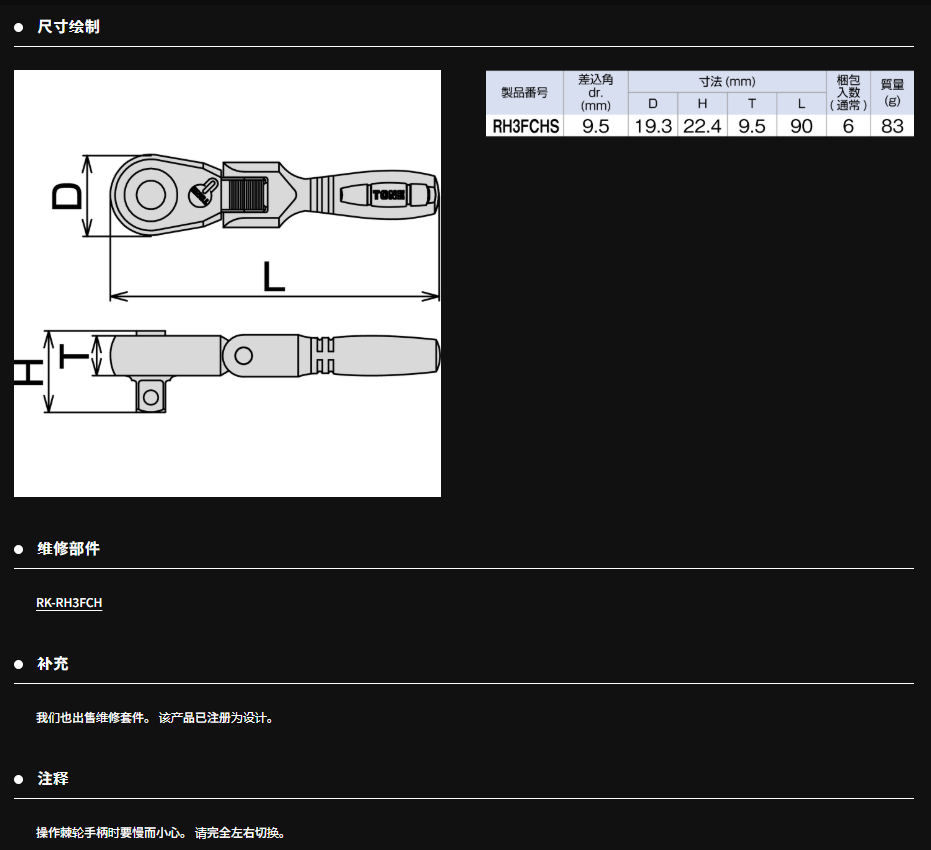Click the 梱包入数 column header
The height and width of the screenshot is (850, 931).
[848, 92]
